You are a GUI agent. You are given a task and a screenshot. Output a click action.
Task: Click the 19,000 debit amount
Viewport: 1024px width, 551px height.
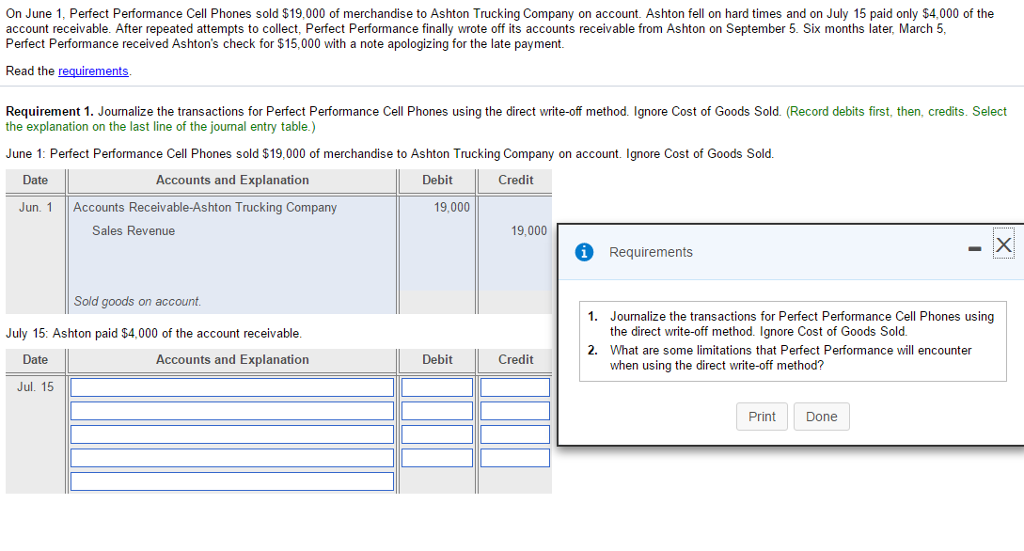452,208
